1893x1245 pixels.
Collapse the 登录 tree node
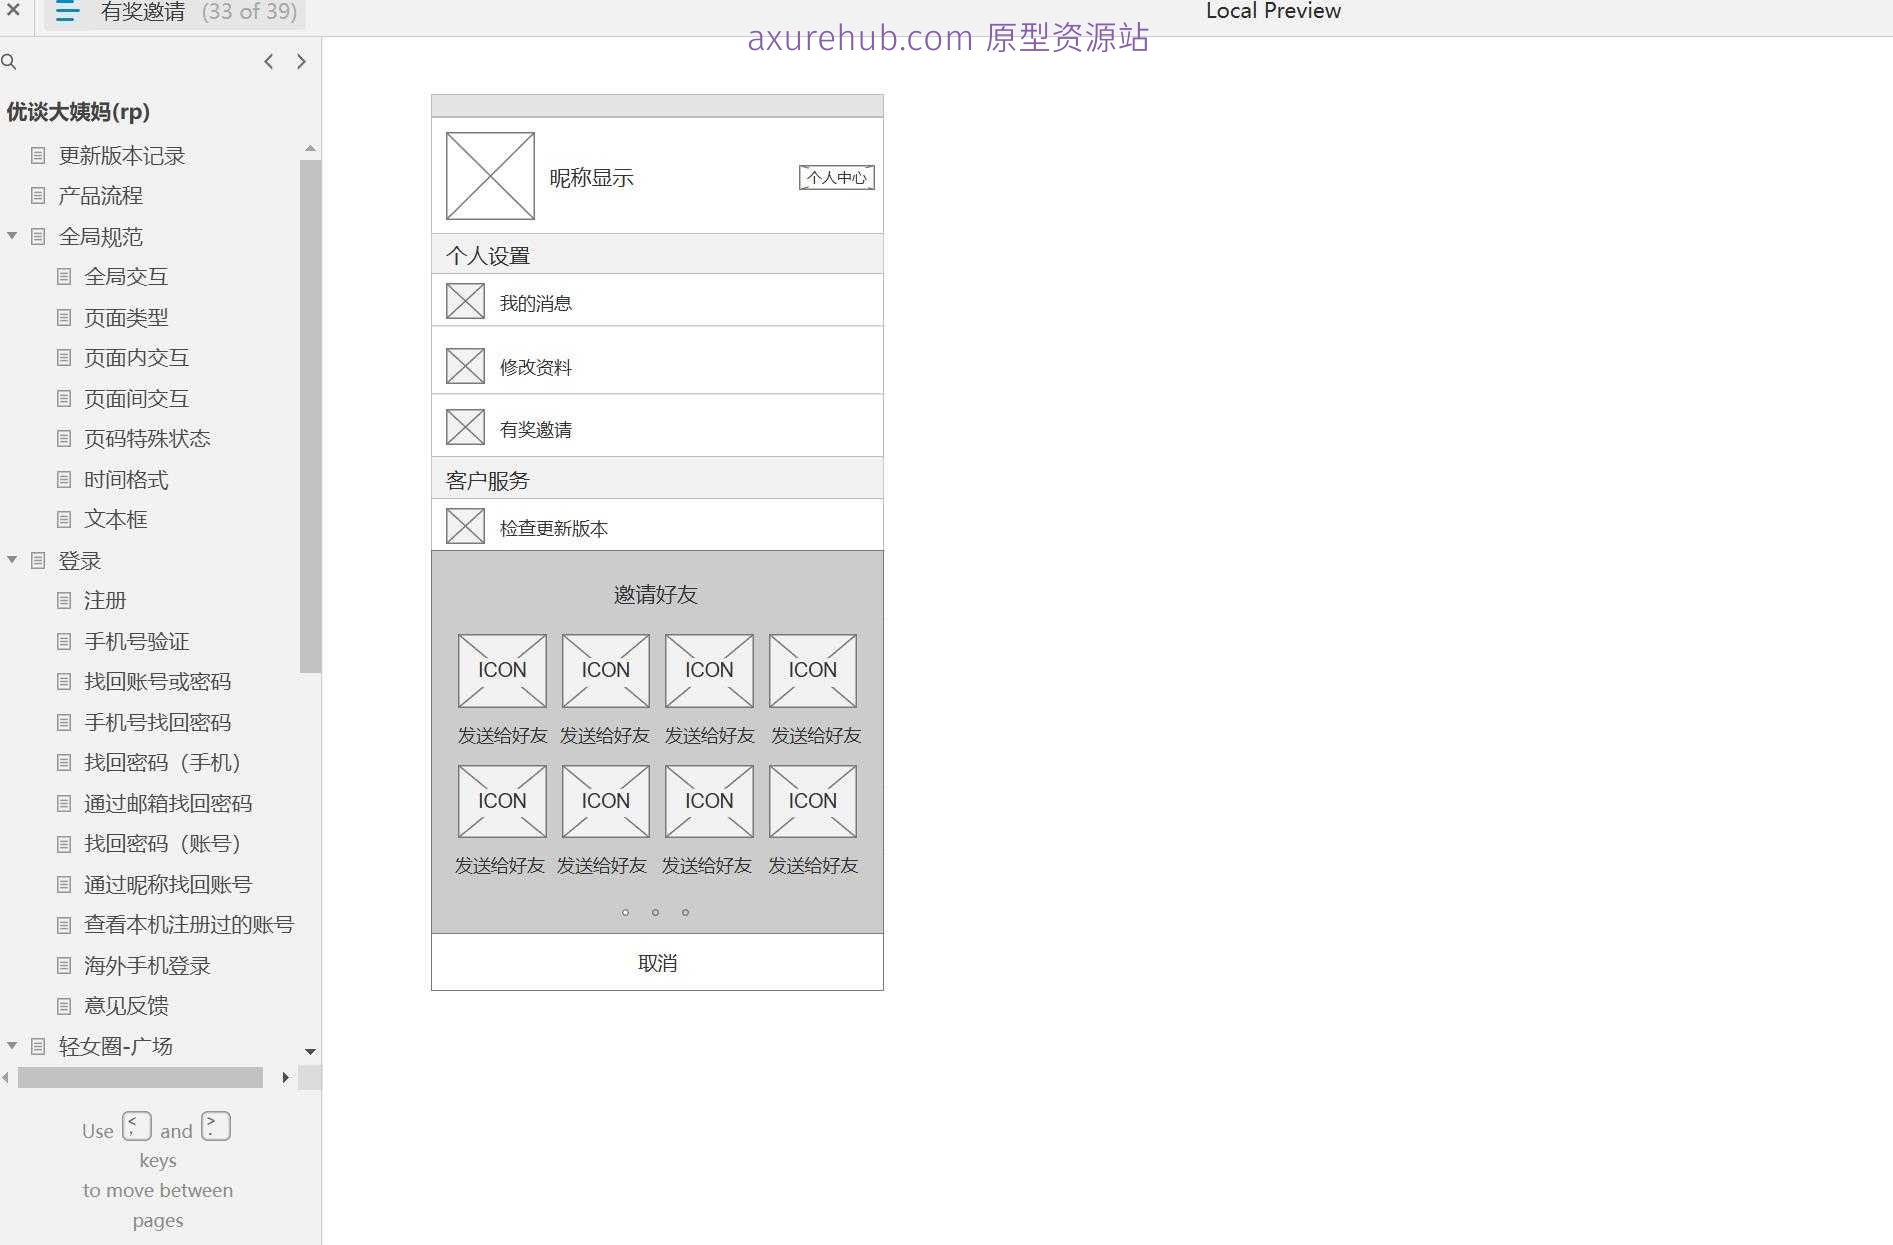[x=12, y=560]
